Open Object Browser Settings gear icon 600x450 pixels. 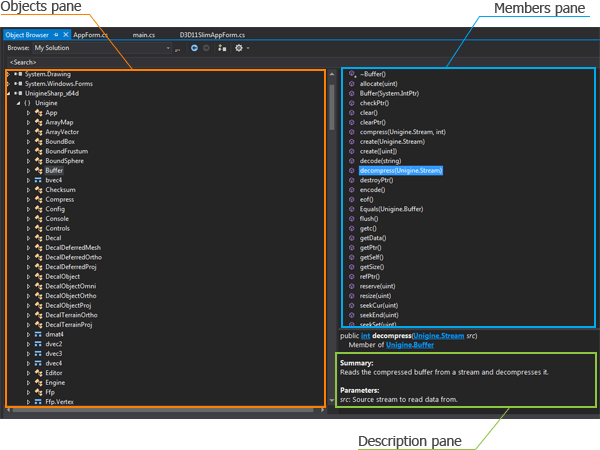click(x=240, y=47)
